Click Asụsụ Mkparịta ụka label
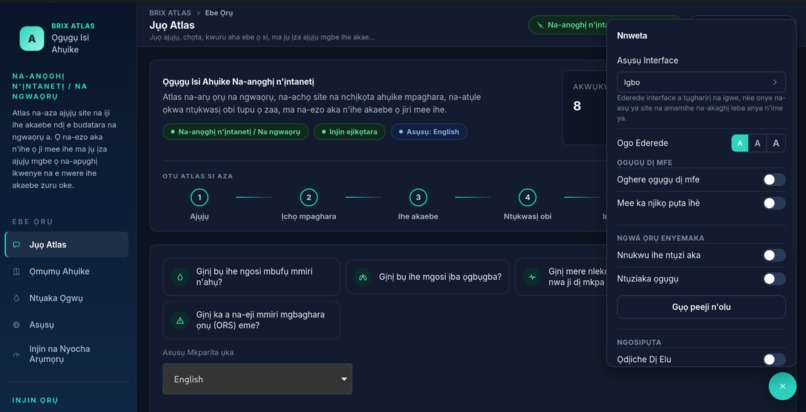 pyautogui.click(x=198, y=352)
